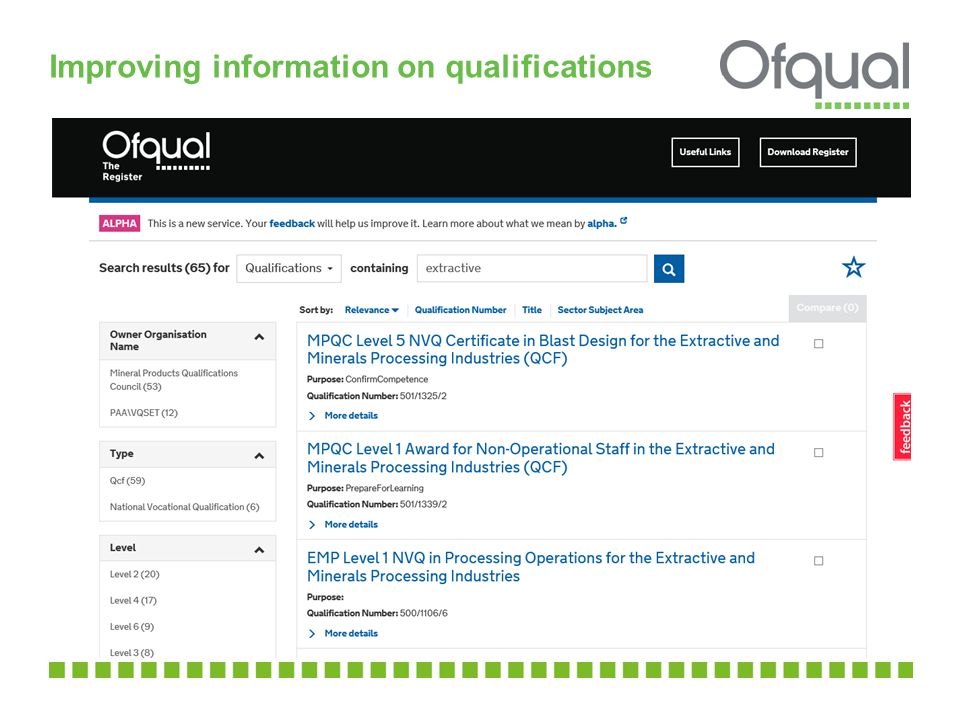Open MPQC Level 1 Award result
The width and height of the screenshot is (960, 720).
click(x=541, y=458)
